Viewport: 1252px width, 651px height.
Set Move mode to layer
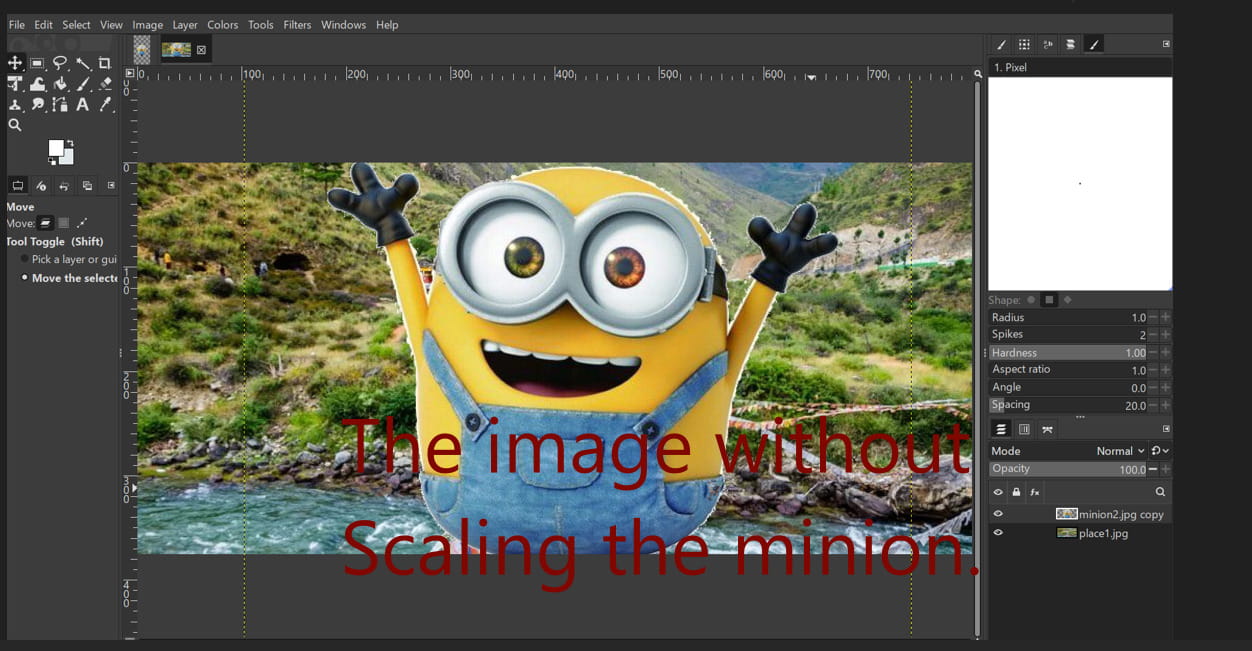click(46, 223)
